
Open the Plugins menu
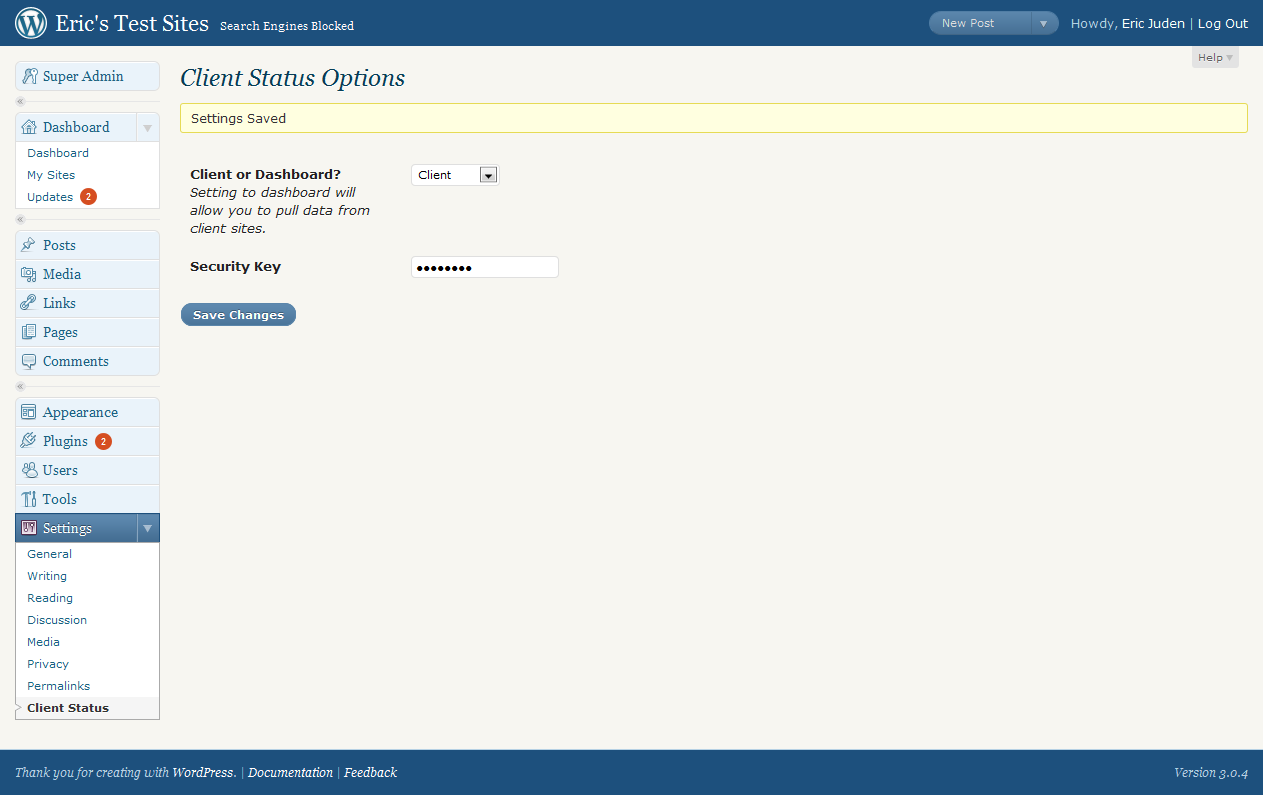point(87,441)
